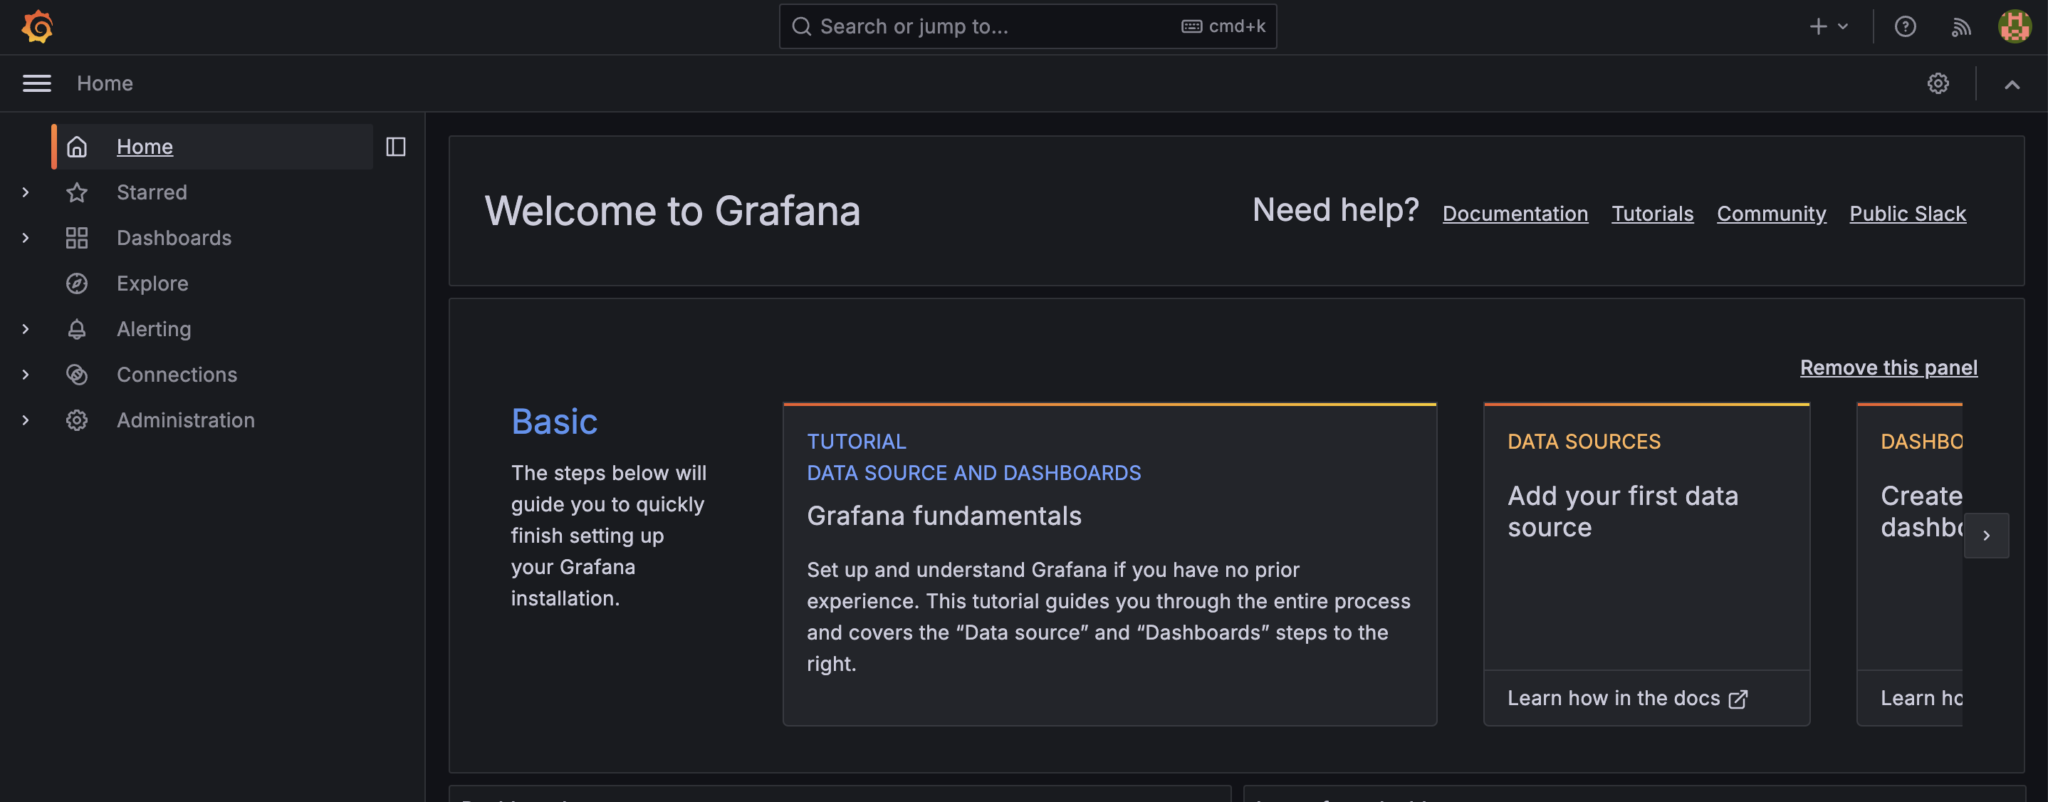Click the external link icon in docs
Screen dimensions: 2048x802
[1738, 699]
